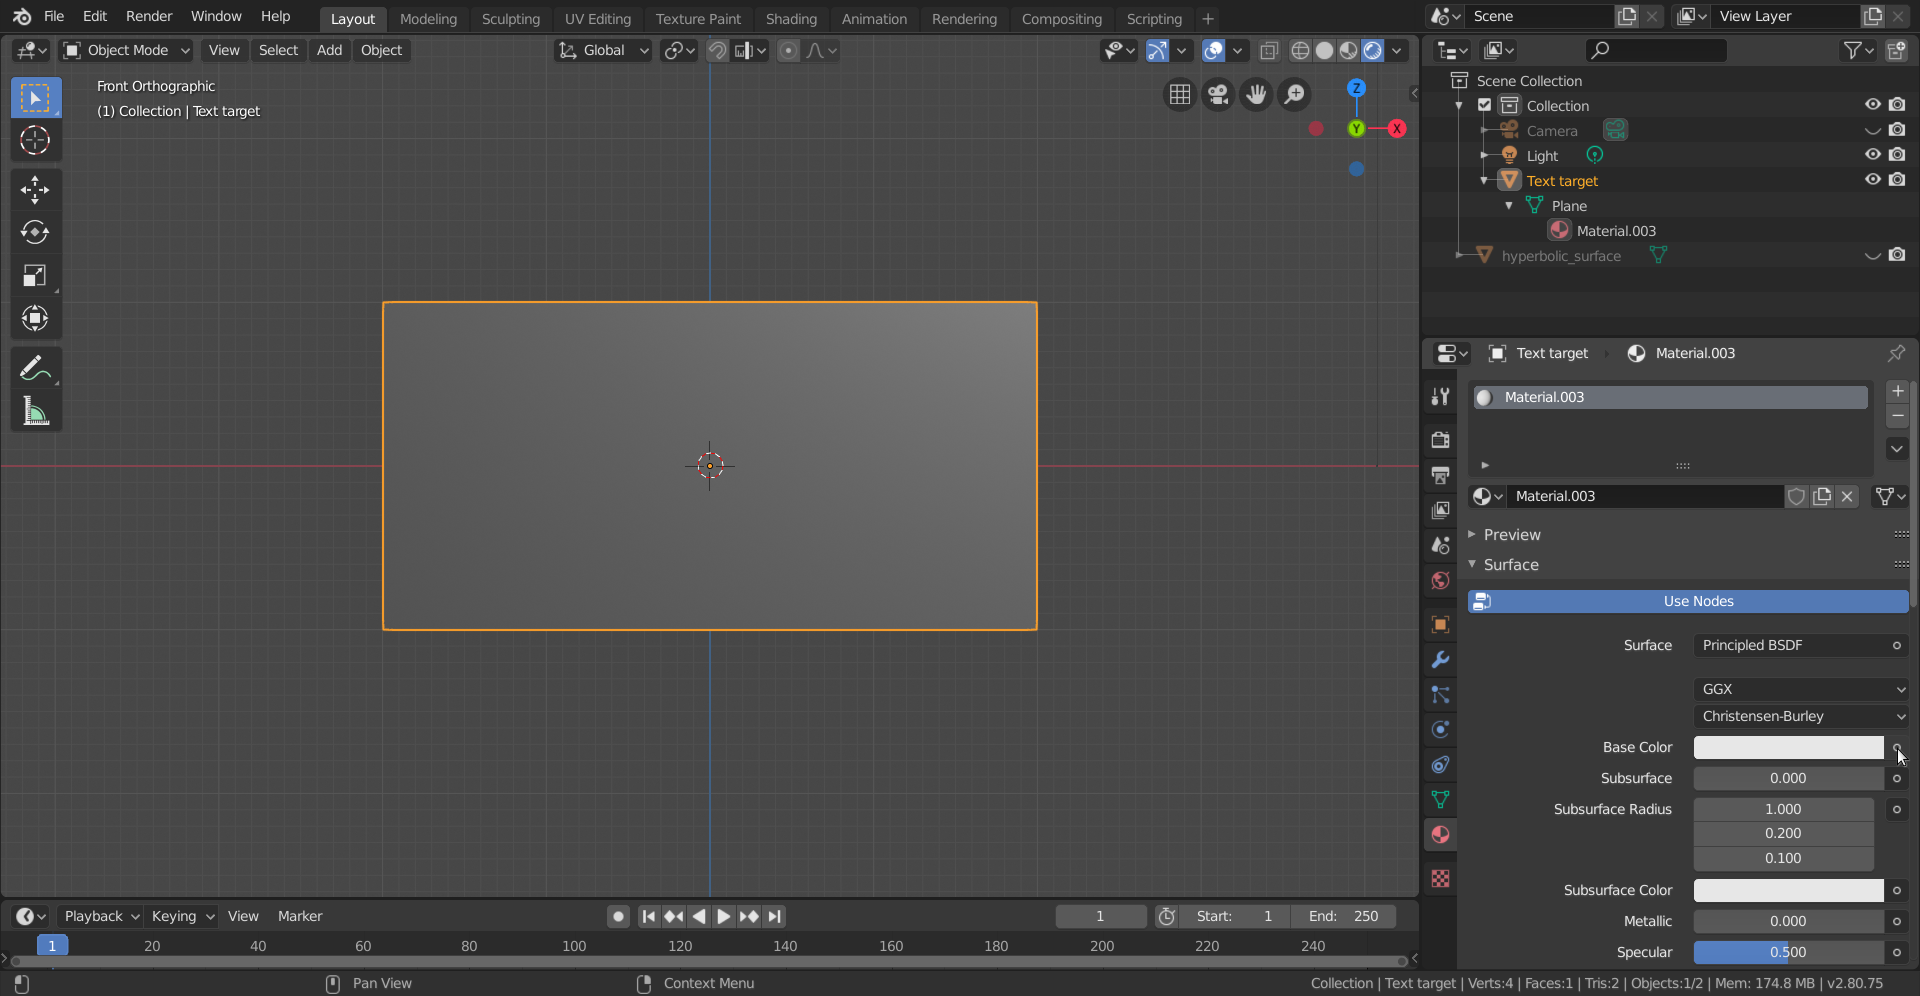Select the 3D Cursor tool

35,141
